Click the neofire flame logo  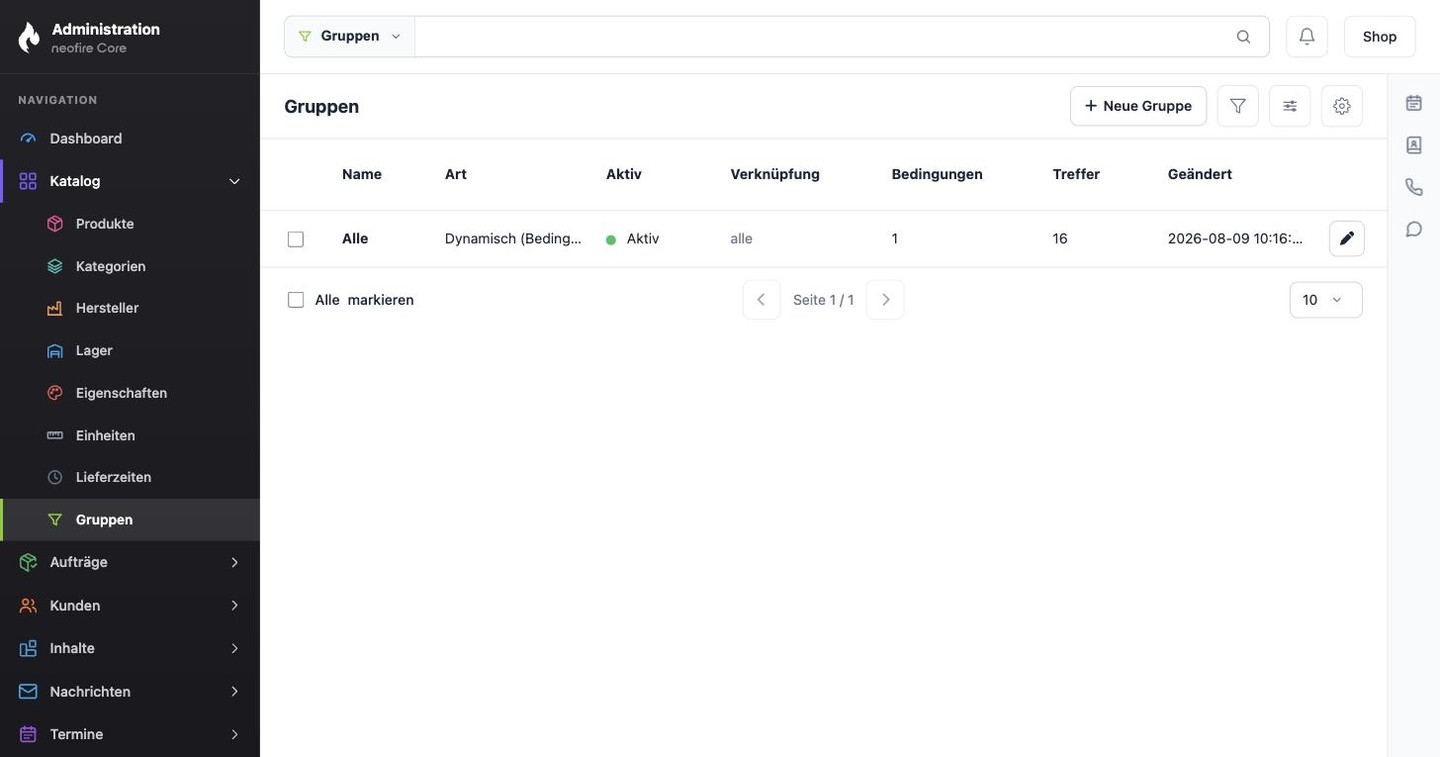pyautogui.click(x=29, y=37)
